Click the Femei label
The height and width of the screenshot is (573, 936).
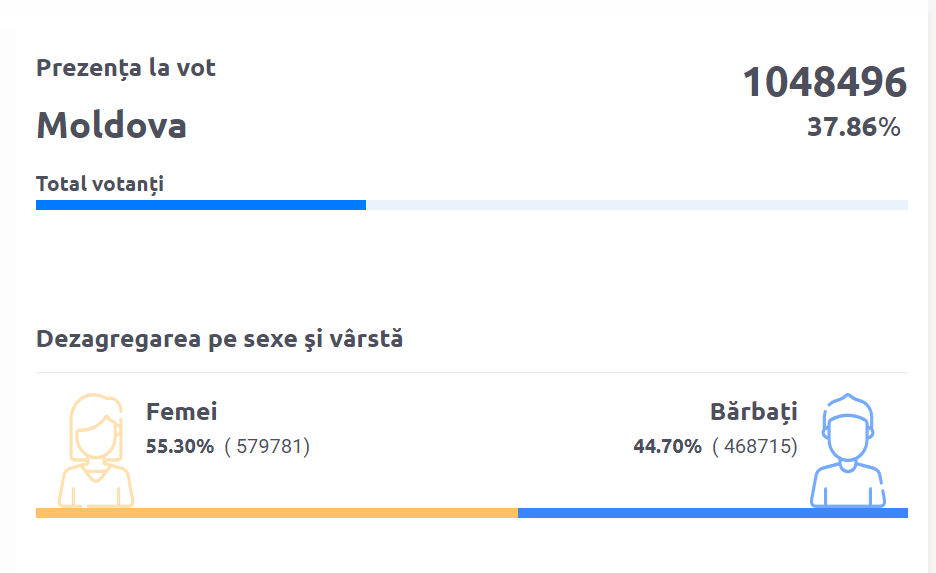[181, 412]
